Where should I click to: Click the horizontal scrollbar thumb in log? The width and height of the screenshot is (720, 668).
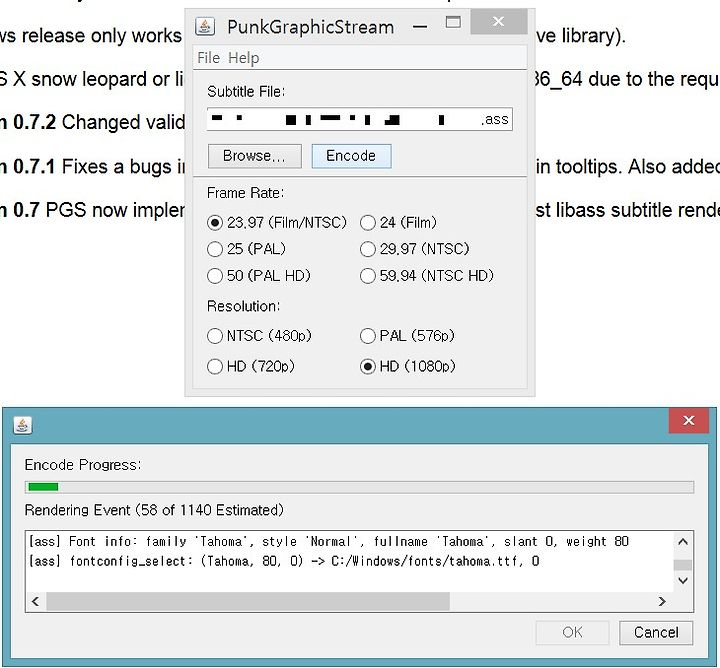coord(248,601)
